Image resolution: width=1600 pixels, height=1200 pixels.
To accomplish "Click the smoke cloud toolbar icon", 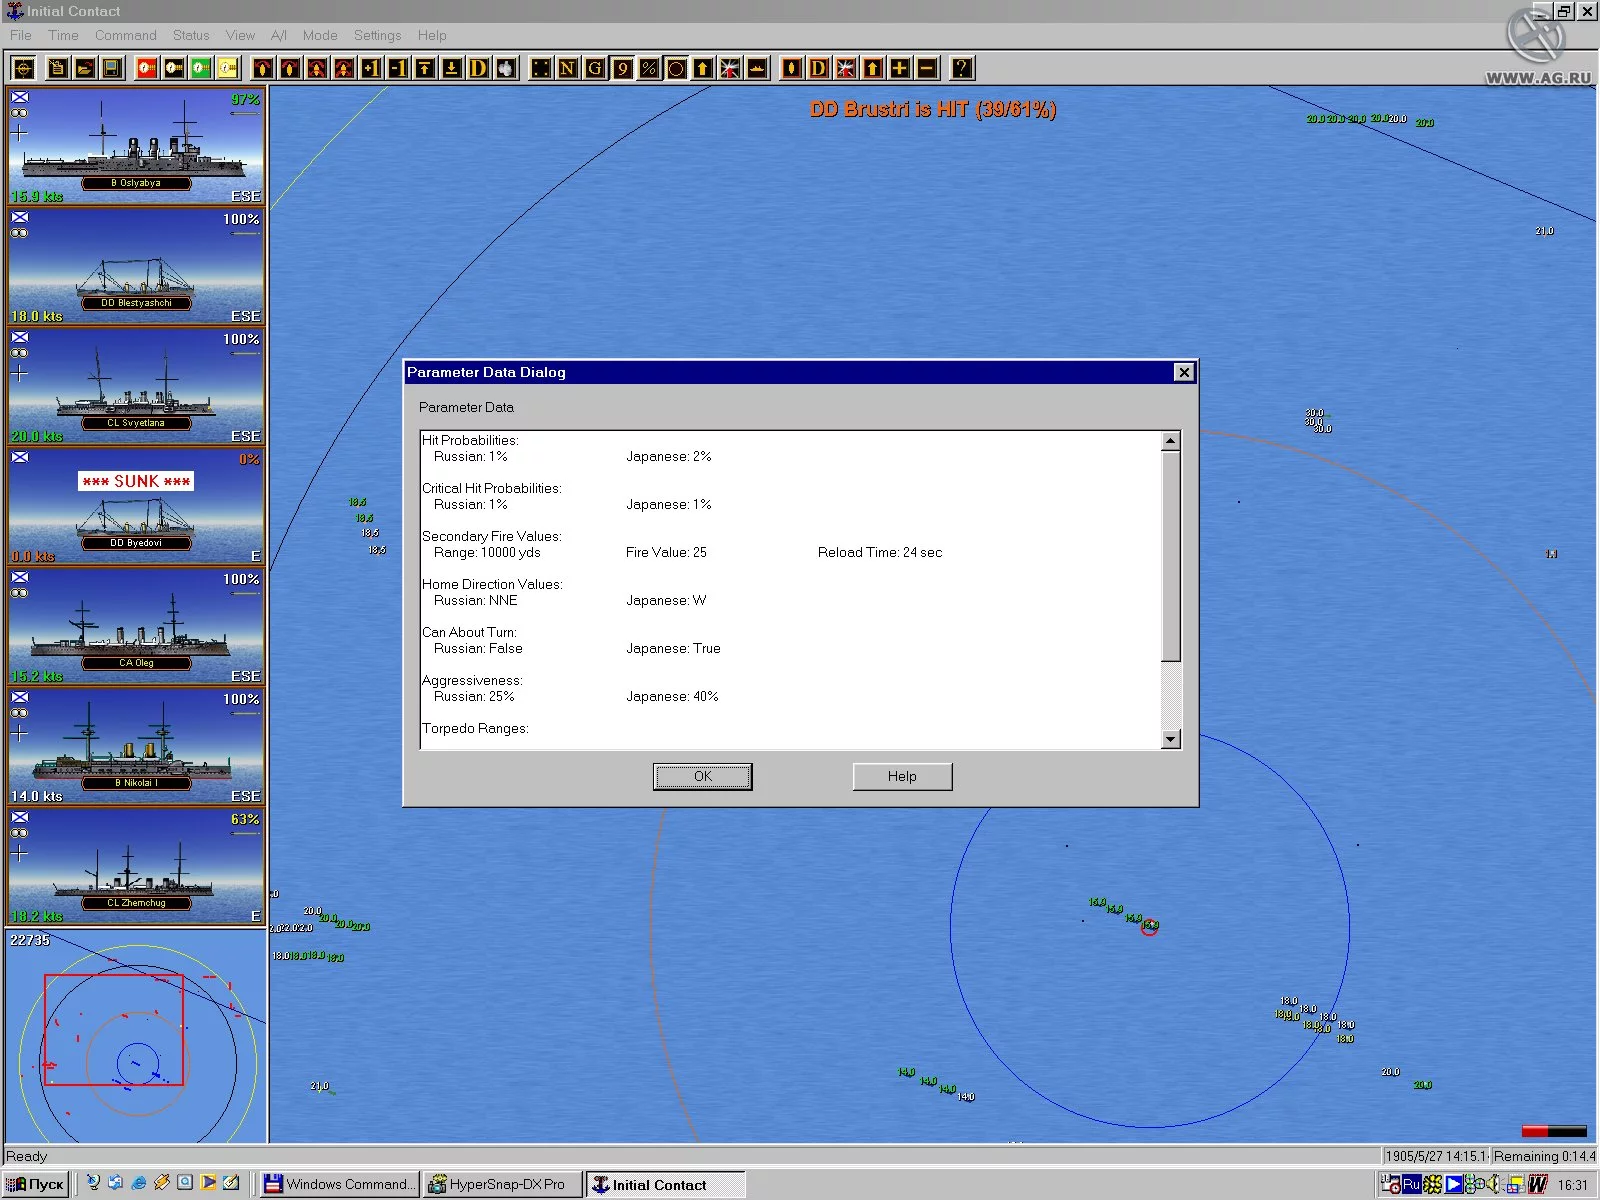I will [x=506, y=68].
